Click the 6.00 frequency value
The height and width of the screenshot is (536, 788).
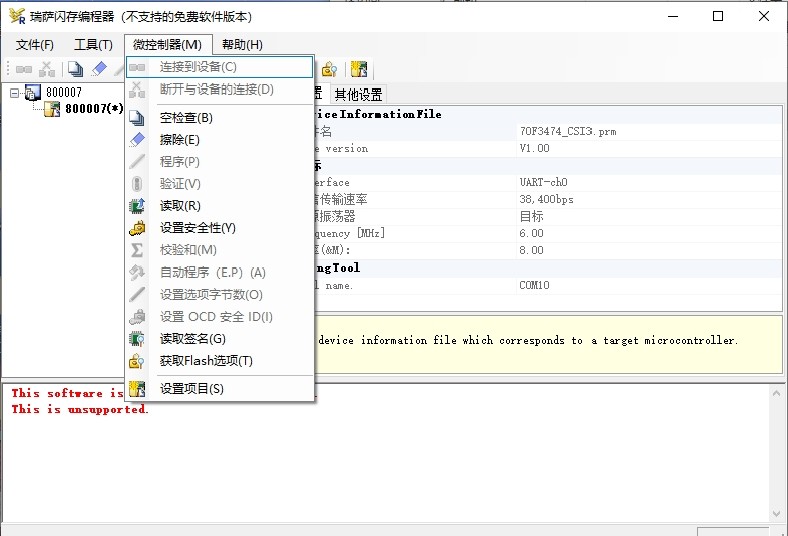point(531,234)
